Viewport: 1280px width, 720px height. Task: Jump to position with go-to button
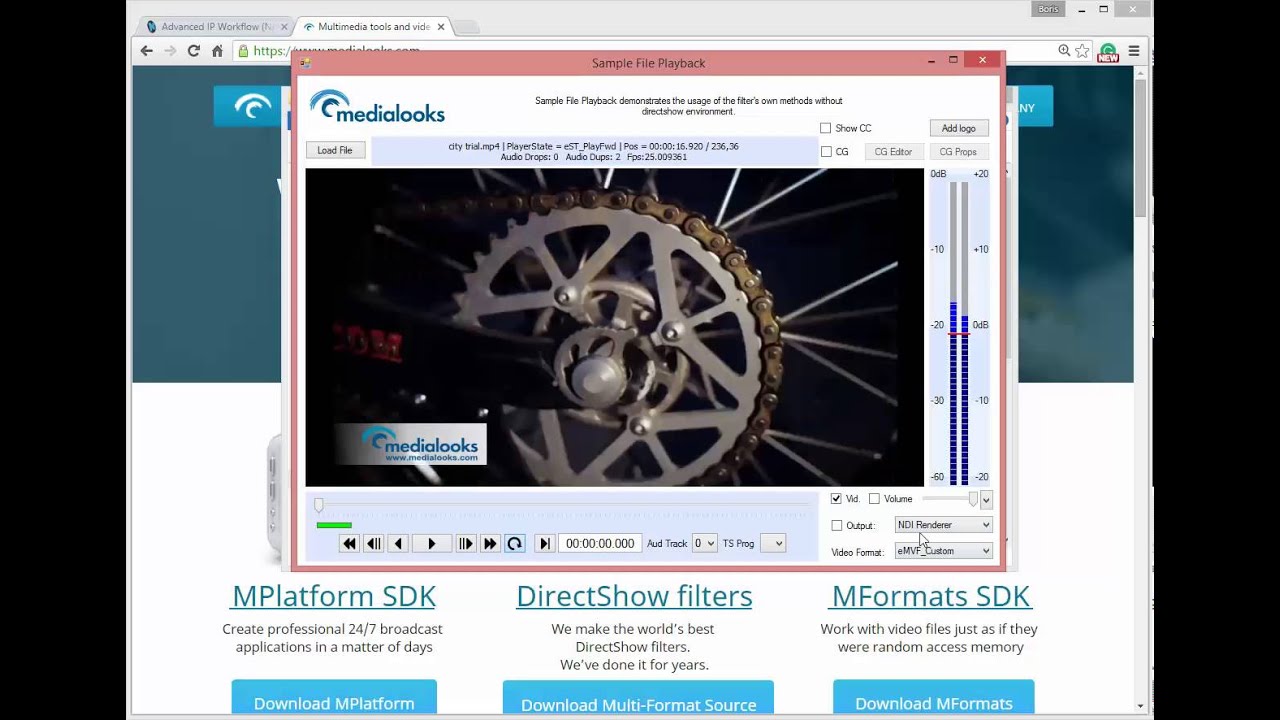(544, 543)
